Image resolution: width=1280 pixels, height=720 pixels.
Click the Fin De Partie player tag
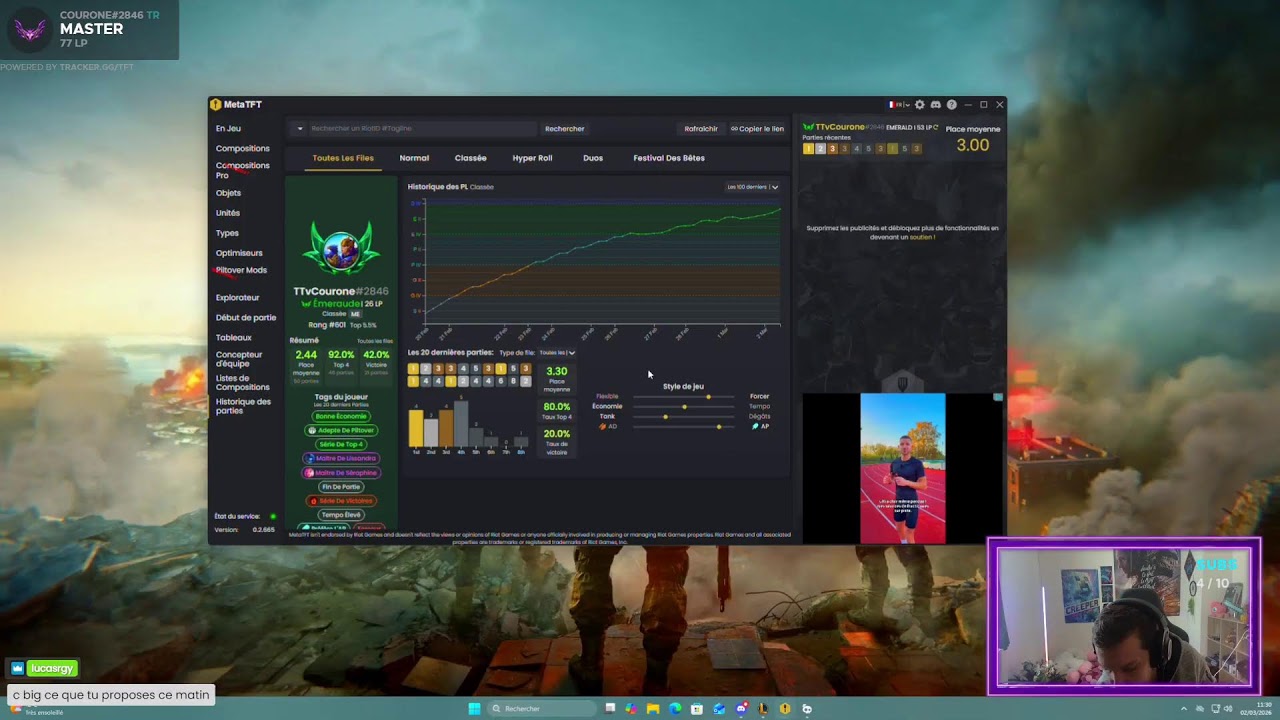click(x=341, y=487)
